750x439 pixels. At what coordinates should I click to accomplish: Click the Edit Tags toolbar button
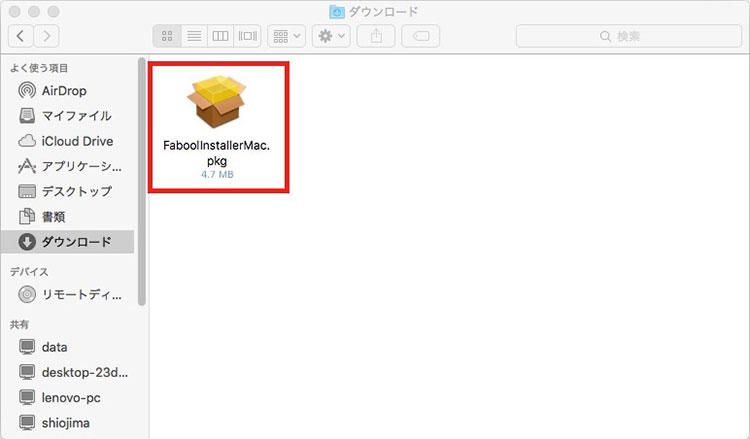[420, 36]
